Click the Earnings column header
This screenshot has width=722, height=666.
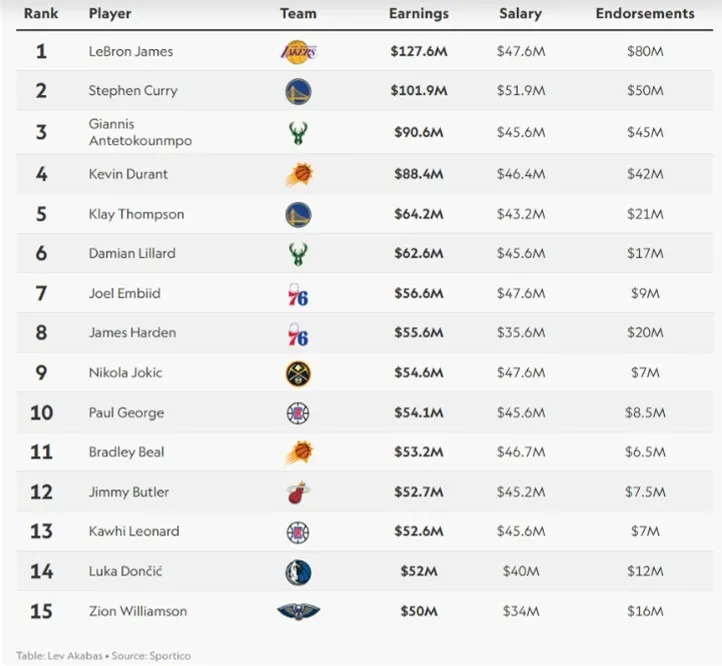tap(418, 14)
